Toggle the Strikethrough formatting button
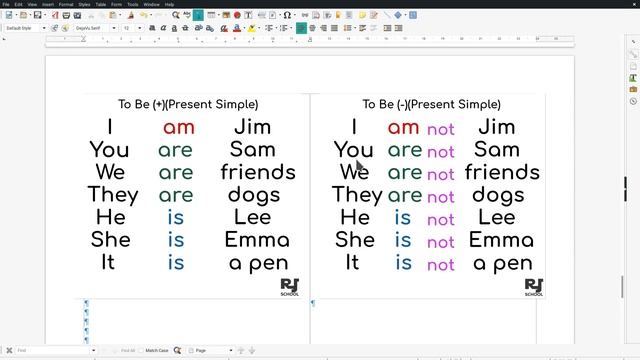This screenshot has height=360, width=640. 185,28
